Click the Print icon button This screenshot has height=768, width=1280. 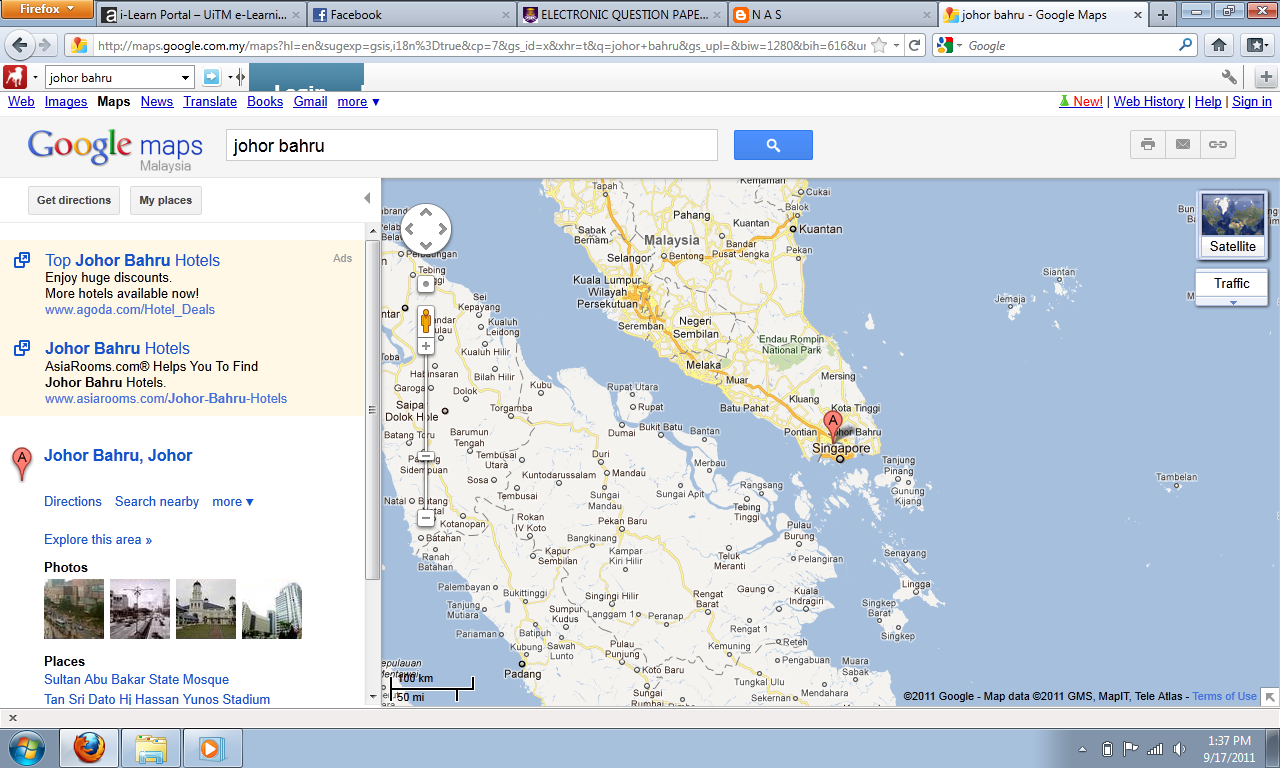coord(1148,145)
